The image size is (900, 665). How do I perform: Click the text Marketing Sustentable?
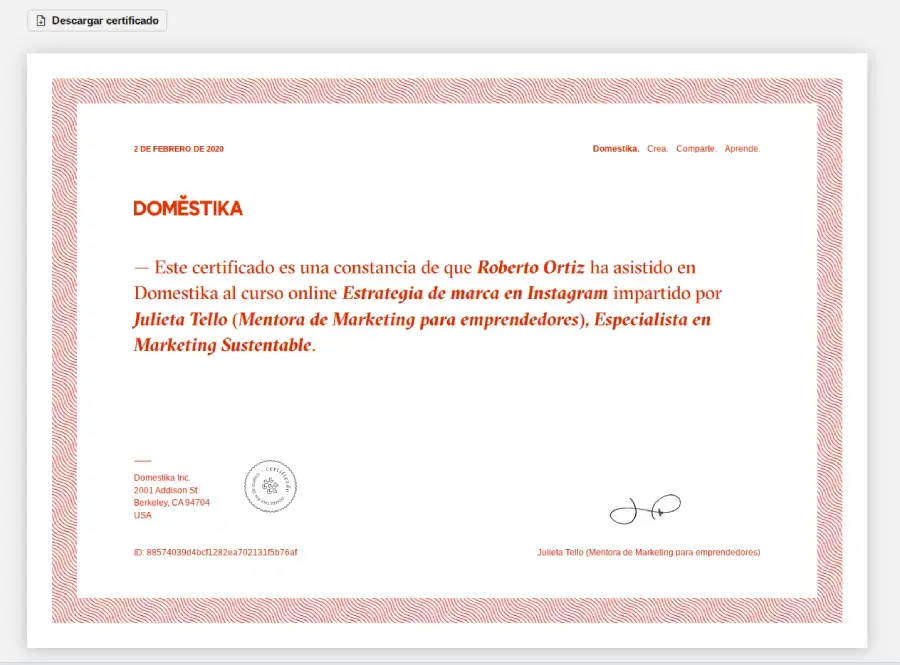[x=223, y=345]
